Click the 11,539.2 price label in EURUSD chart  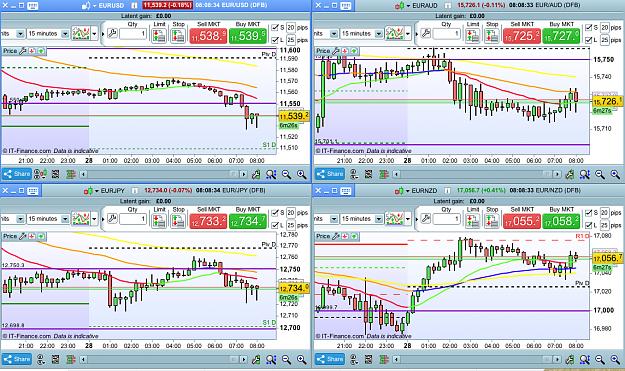(294, 116)
